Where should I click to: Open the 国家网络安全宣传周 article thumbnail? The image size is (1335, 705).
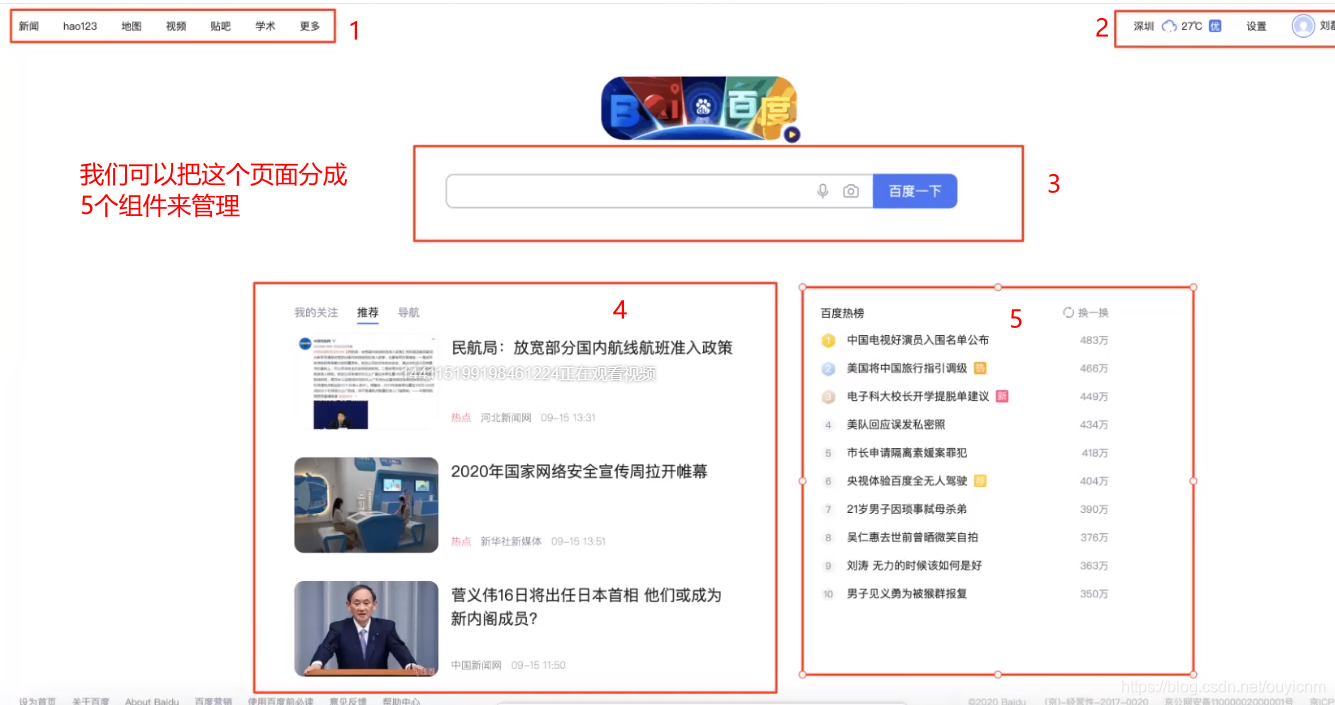click(x=366, y=505)
